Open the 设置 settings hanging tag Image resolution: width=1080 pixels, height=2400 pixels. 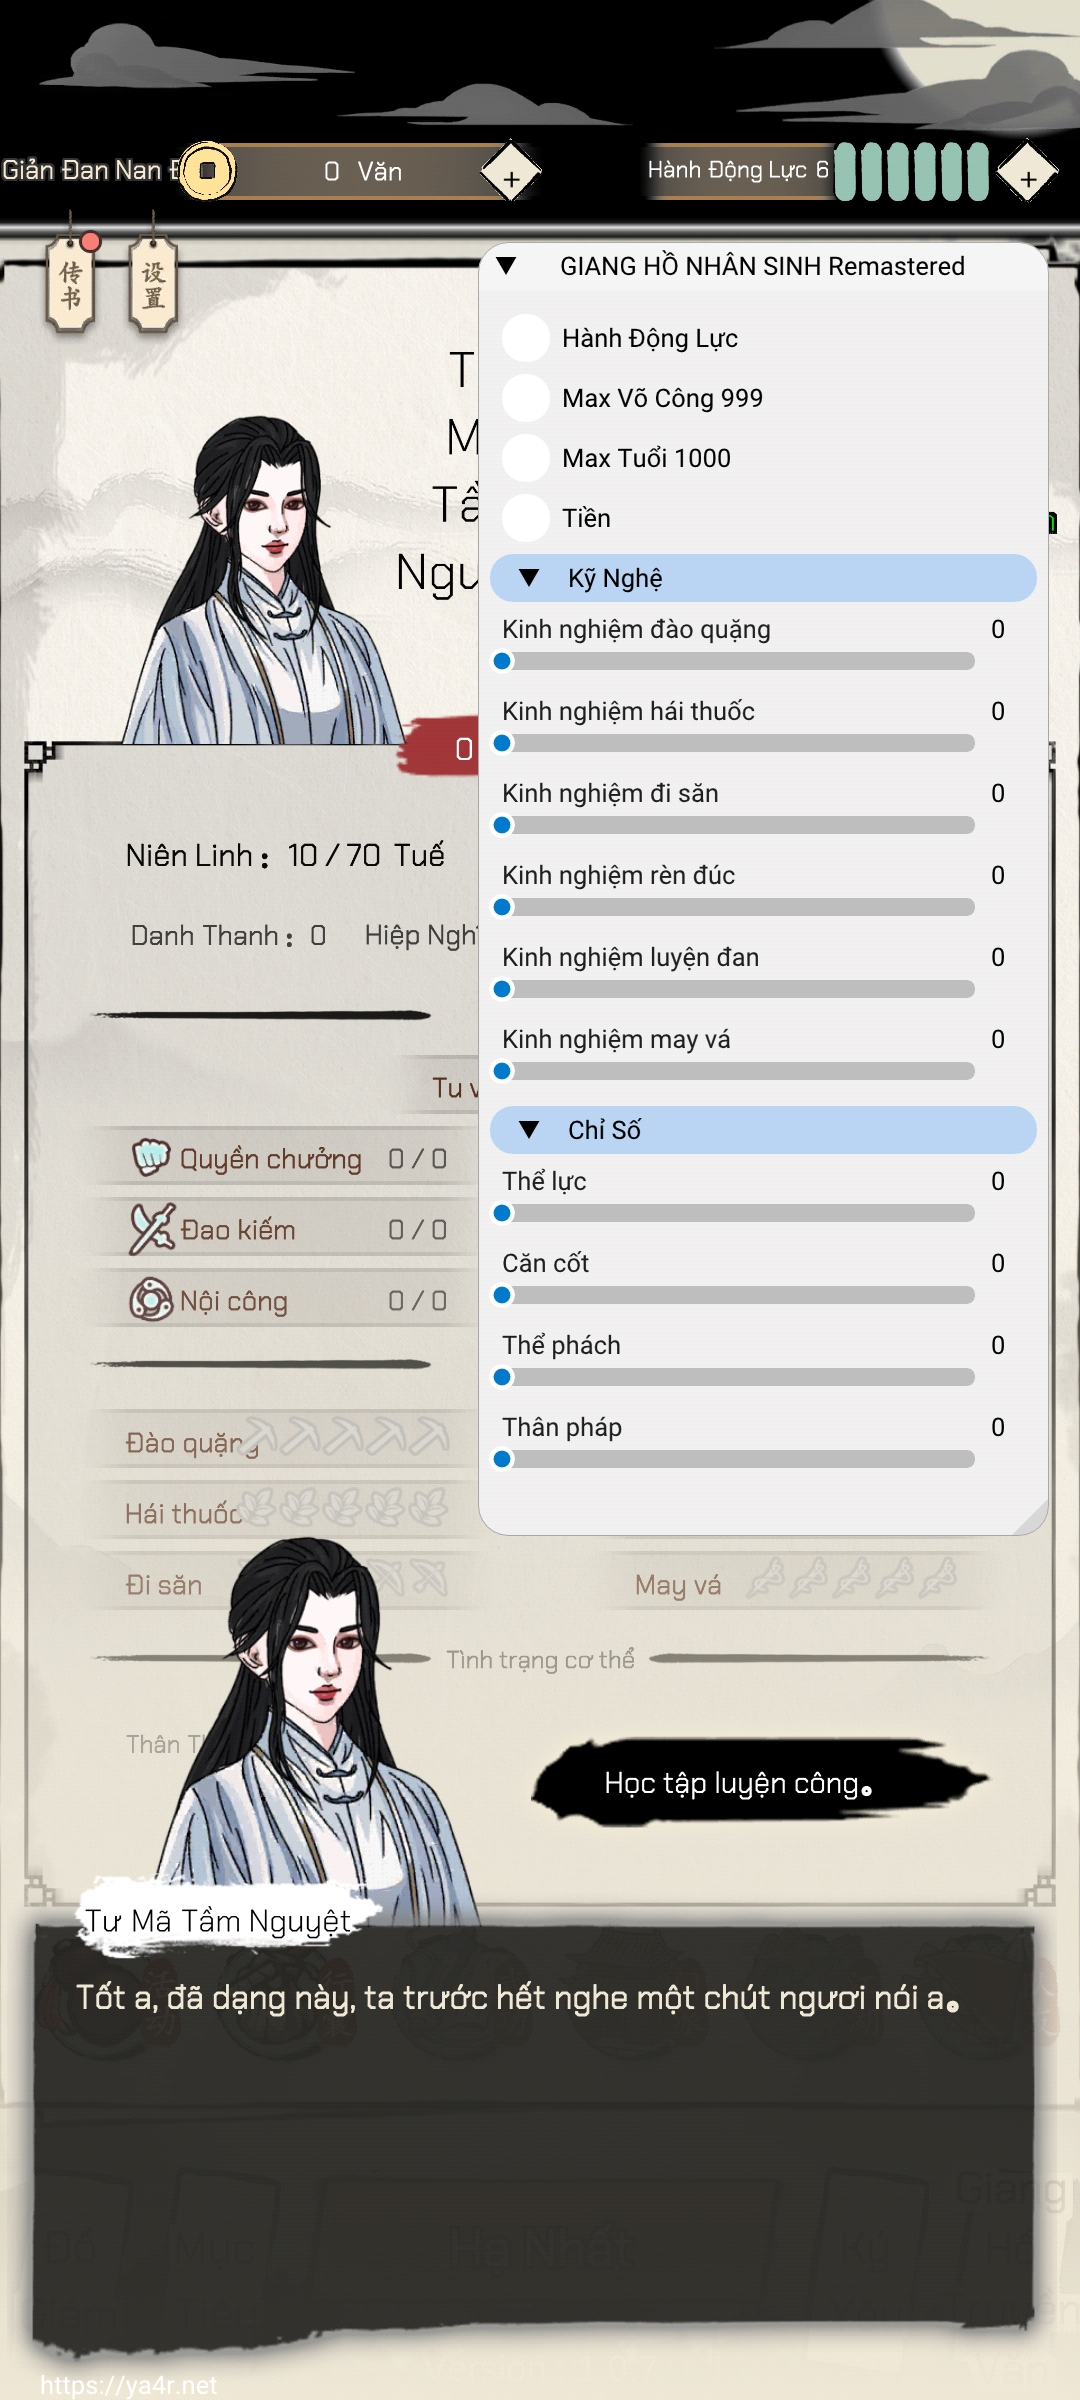153,285
